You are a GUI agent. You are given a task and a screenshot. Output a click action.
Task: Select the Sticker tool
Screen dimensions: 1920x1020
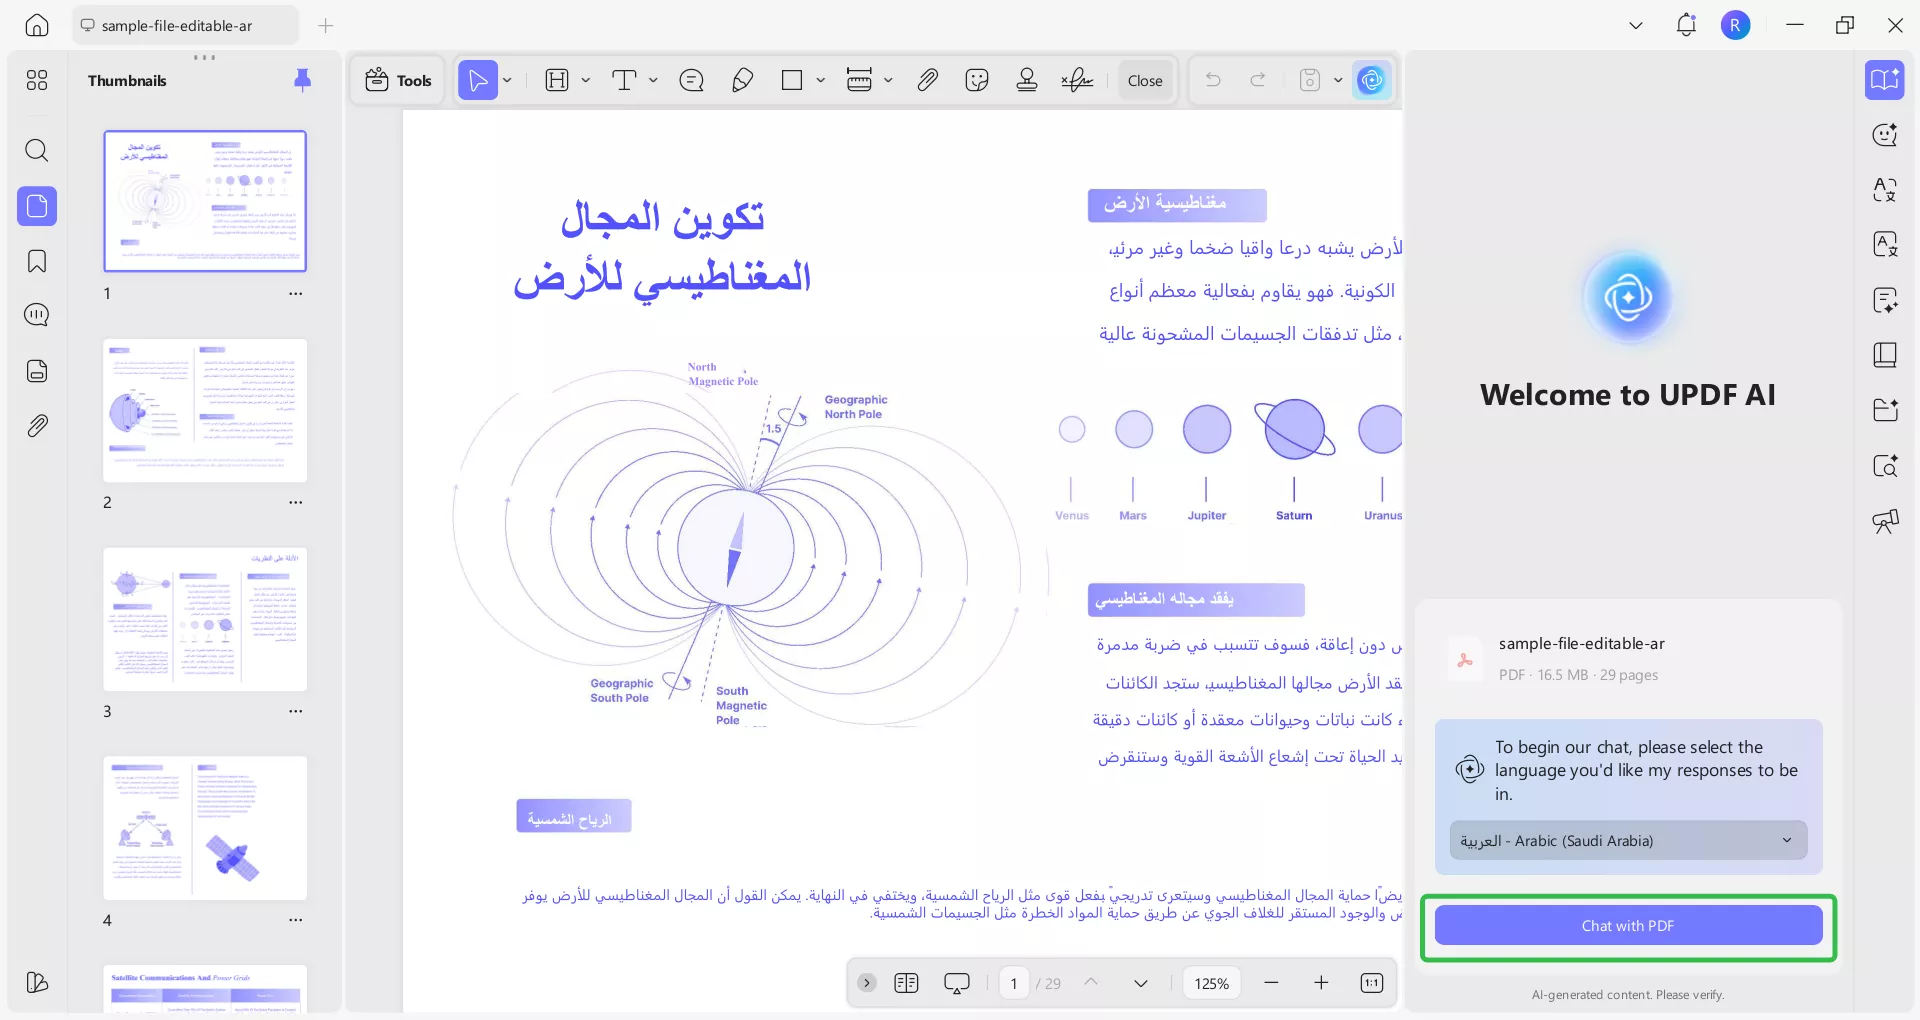[x=977, y=80]
